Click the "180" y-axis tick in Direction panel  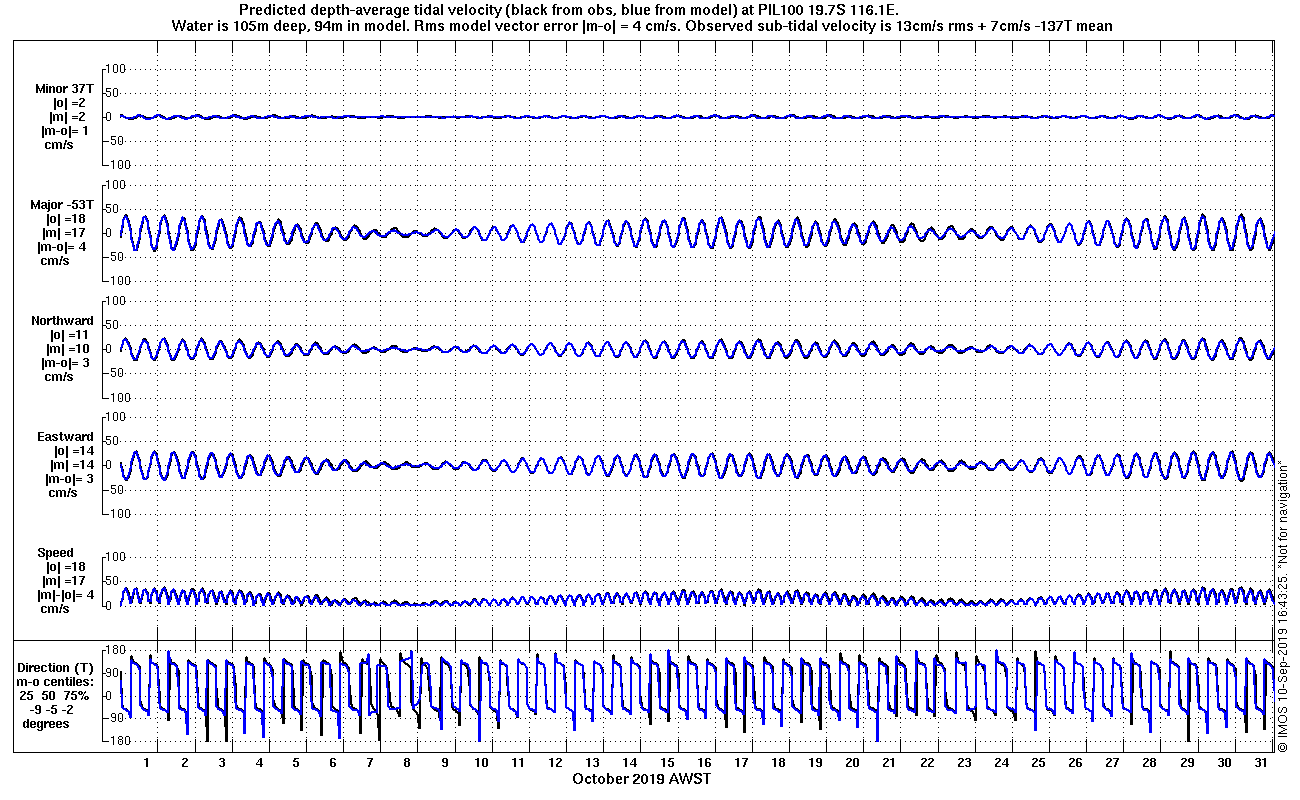tap(116, 651)
